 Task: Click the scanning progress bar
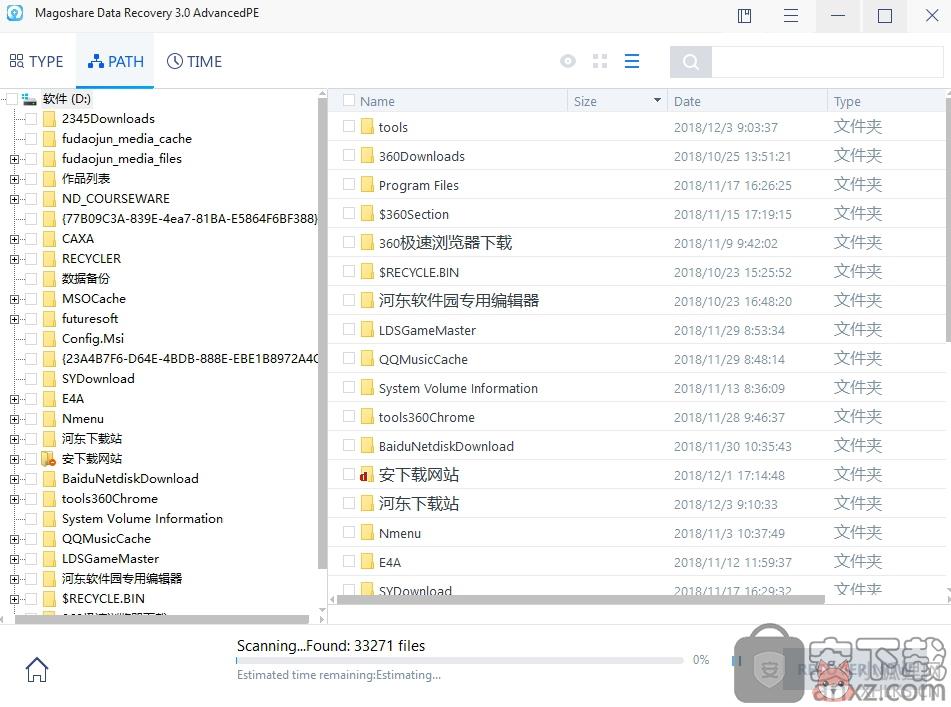(460, 660)
